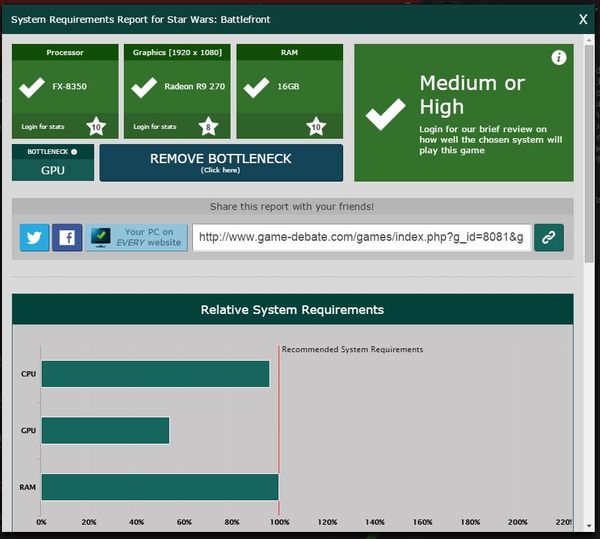Screen dimensions: 600x539
Task: Open Your PC on EVERY website banner
Action: point(137,238)
